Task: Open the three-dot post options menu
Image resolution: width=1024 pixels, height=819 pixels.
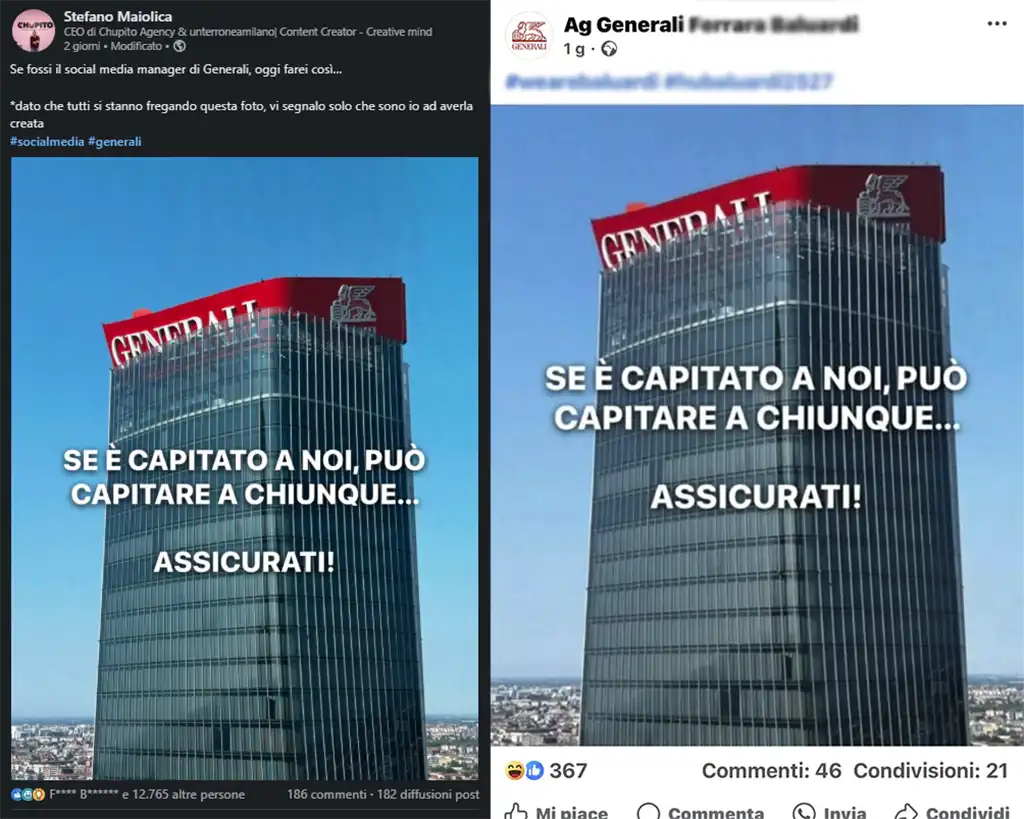Action: pos(997,24)
